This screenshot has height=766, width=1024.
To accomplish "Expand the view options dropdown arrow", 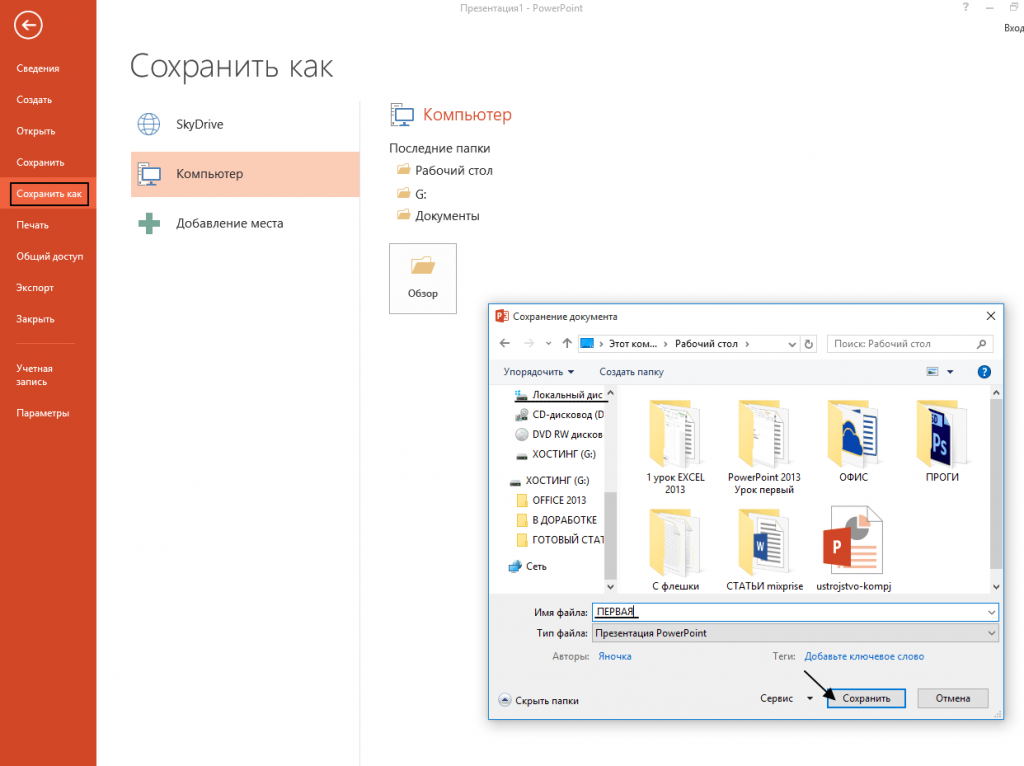I will [x=950, y=372].
